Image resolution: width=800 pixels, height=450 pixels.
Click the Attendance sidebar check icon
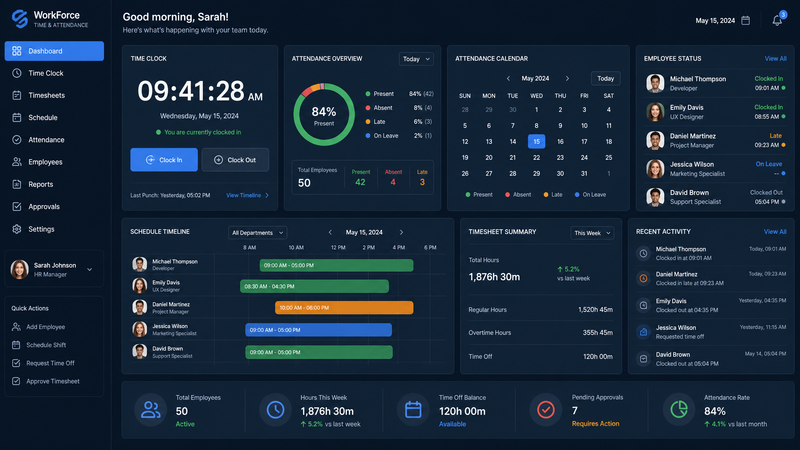pos(17,140)
